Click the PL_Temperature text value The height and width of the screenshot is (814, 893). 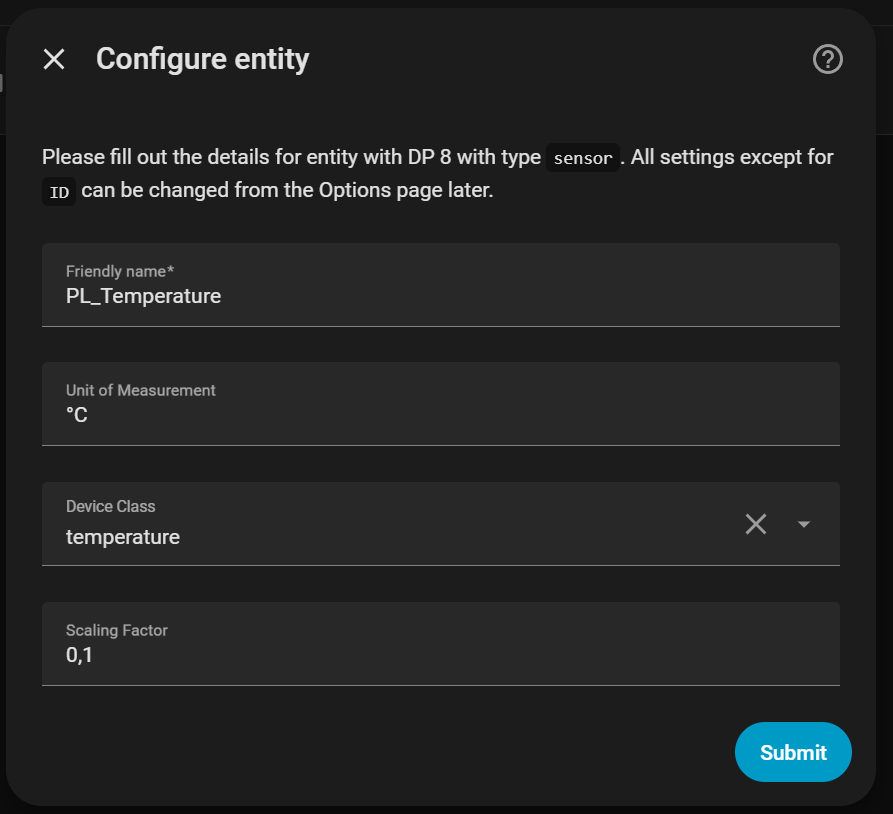pyautogui.click(x=143, y=296)
